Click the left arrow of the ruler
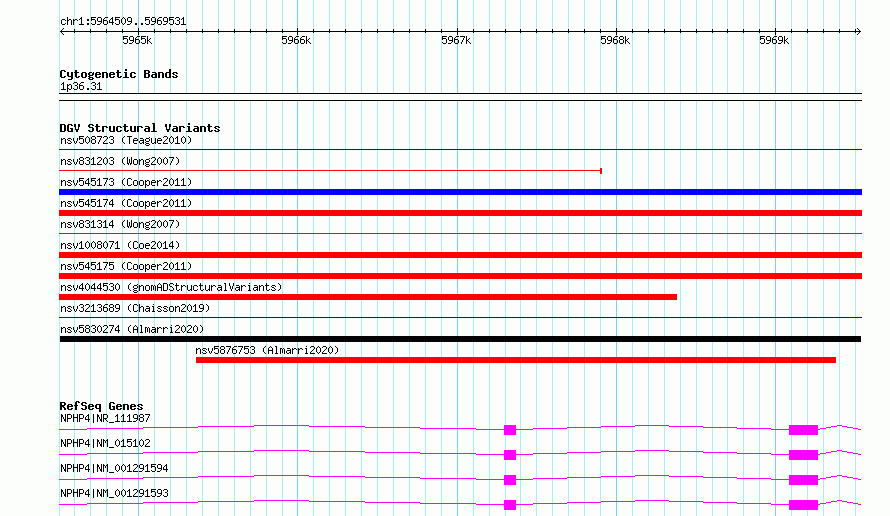 pyautogui.click(x=62, y=32)
